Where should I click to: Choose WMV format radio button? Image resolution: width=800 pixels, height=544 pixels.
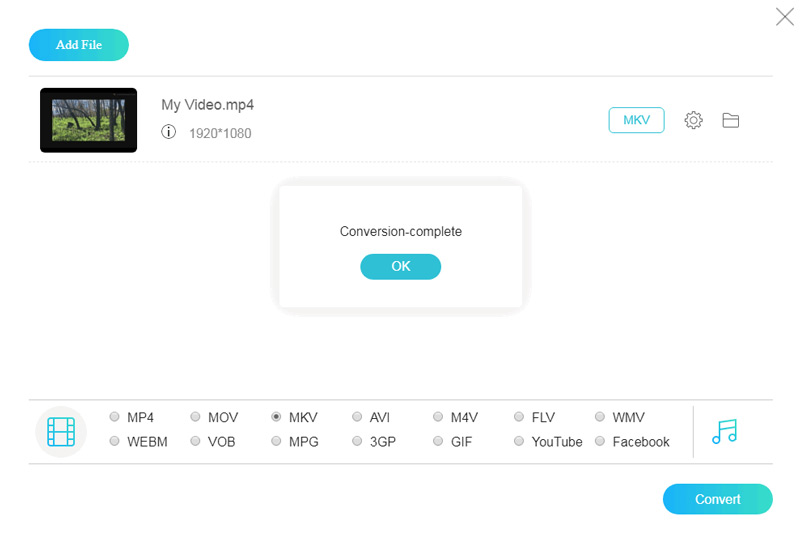click(x=600, y=417)
